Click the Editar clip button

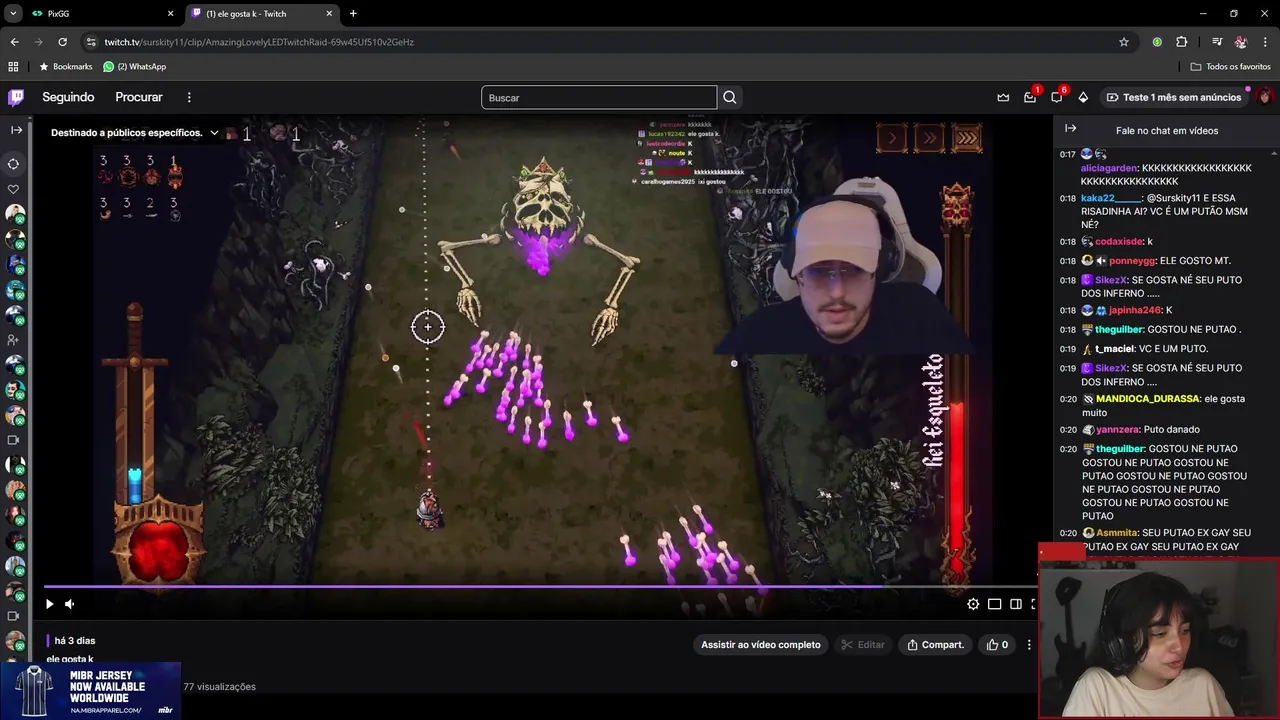[x=863, y=645]
